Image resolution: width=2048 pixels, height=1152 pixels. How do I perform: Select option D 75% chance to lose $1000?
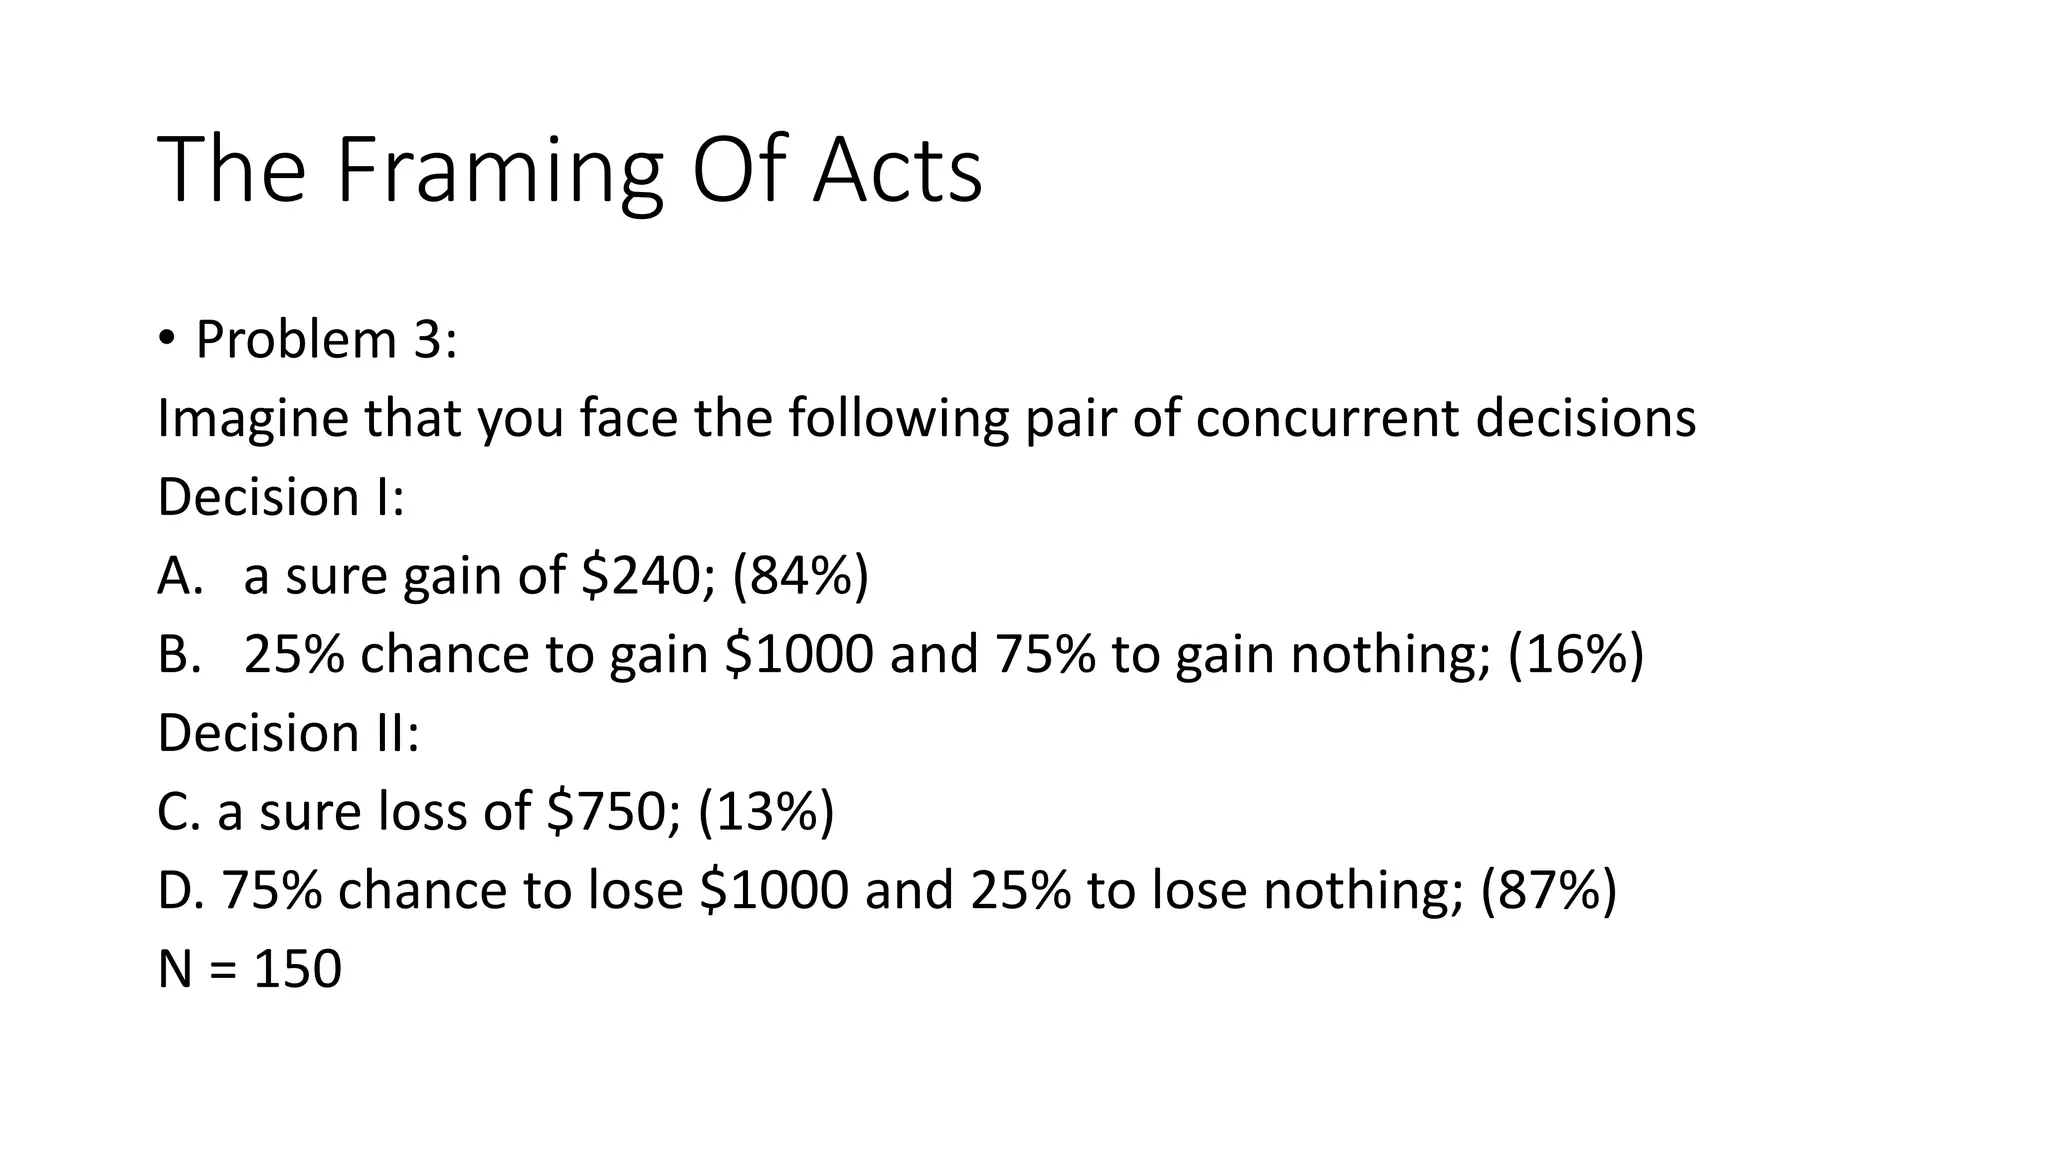tap(887, 891)
